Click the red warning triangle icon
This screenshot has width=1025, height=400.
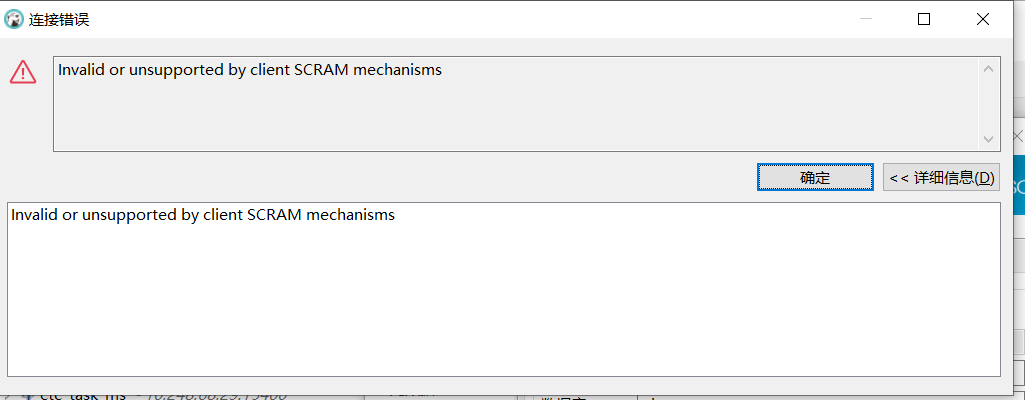[23, 72]
